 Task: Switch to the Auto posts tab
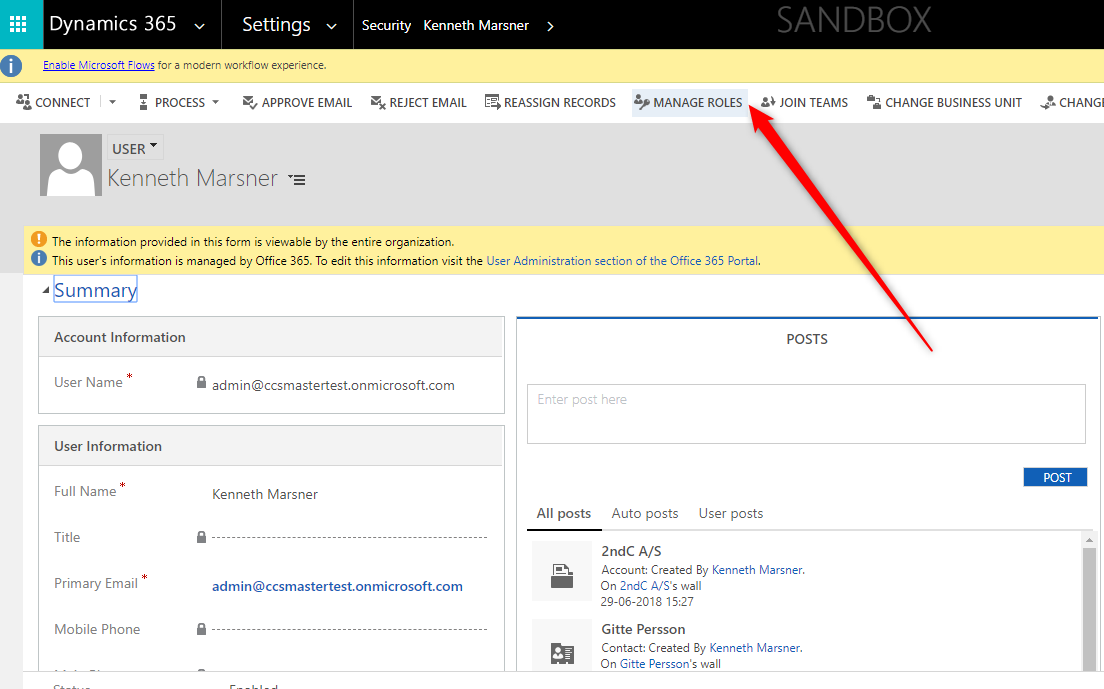[645, 513]
